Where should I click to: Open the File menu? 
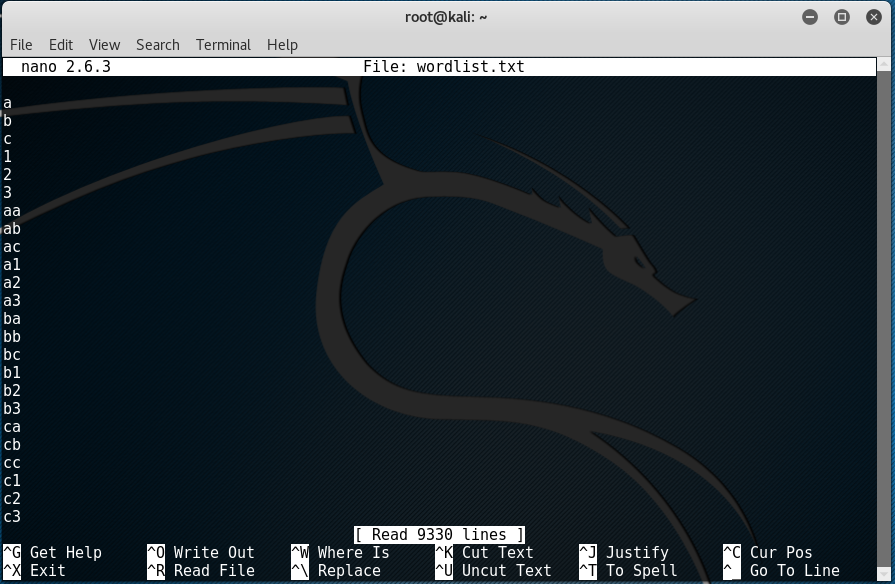(x=21, y=45)
